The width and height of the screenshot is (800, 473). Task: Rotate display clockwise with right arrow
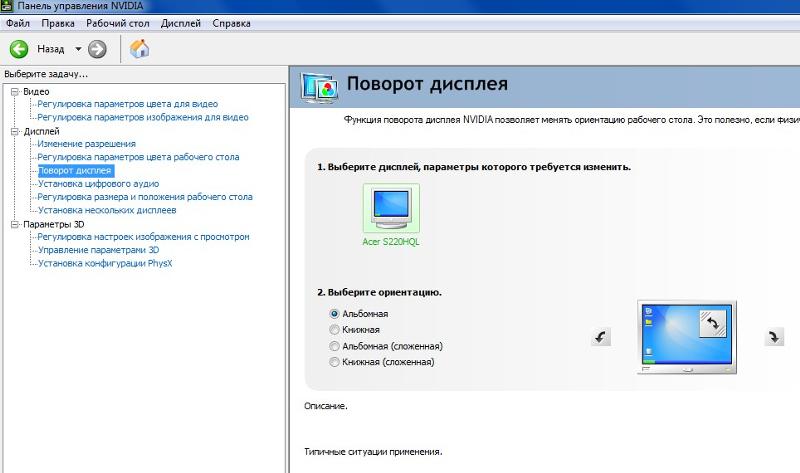[774, 337]
